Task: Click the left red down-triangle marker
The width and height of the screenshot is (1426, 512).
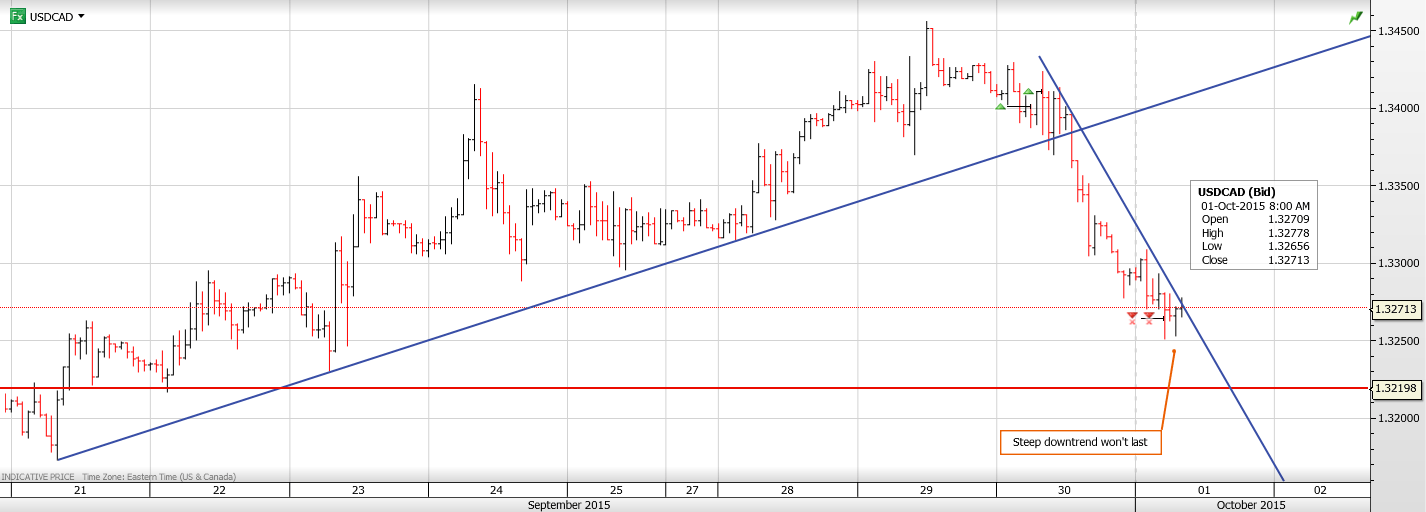Action: [1132, 316]
